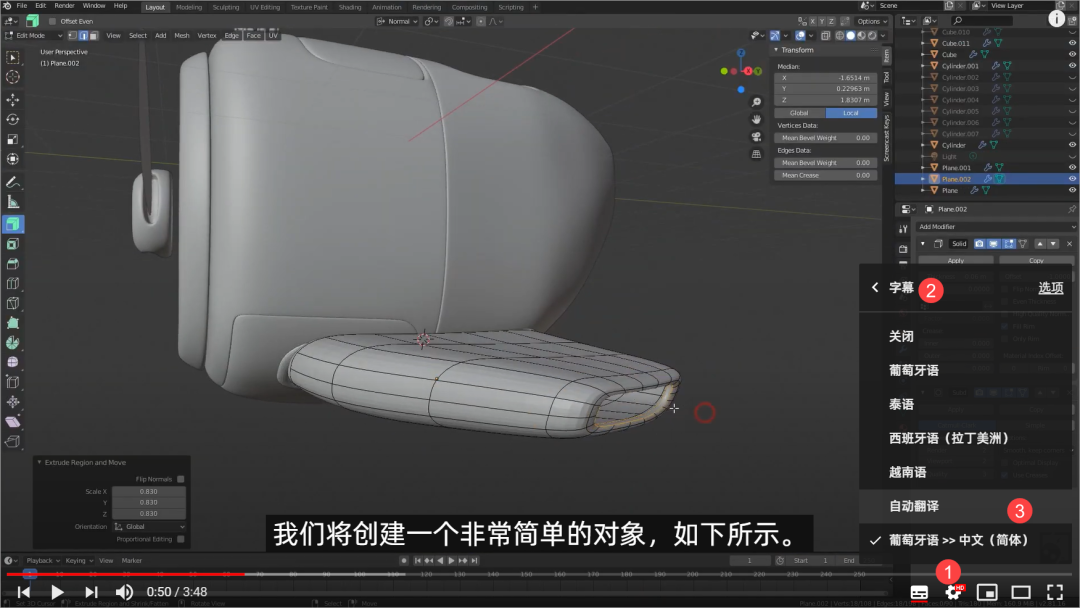
Task: Open YouTube settings gear icon
Action: point(954,592)
